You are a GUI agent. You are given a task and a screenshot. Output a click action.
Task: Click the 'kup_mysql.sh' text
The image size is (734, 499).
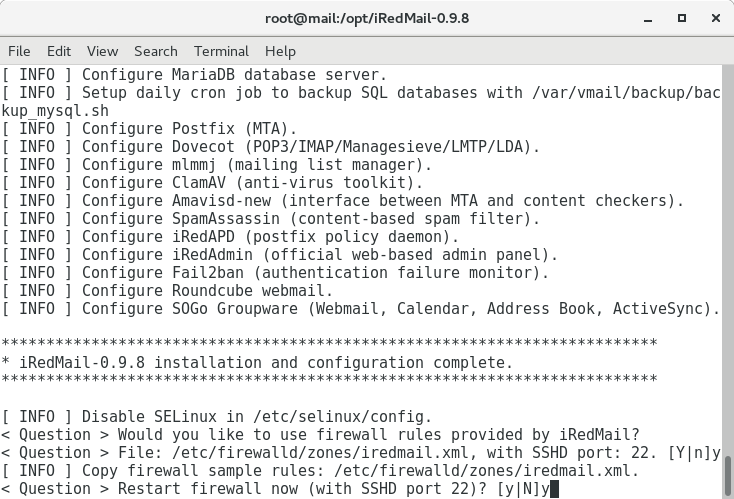55,111
